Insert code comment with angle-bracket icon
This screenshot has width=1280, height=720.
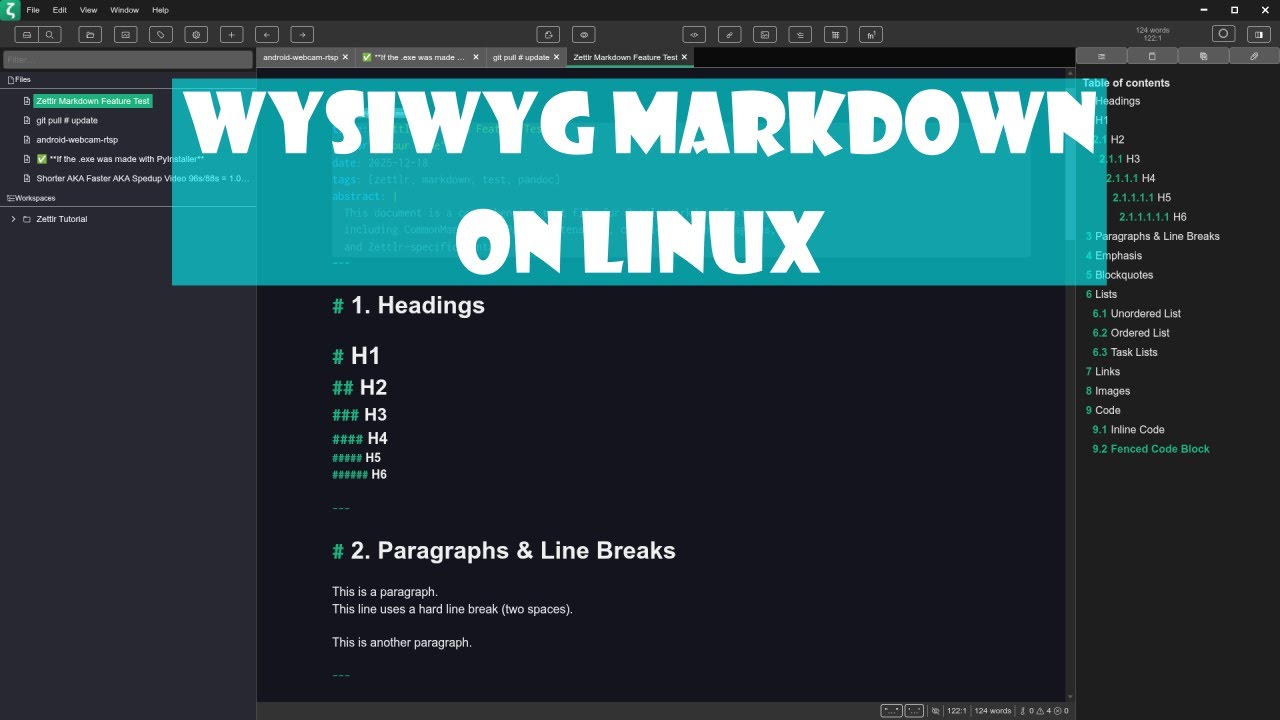click(x=694, y=34)
